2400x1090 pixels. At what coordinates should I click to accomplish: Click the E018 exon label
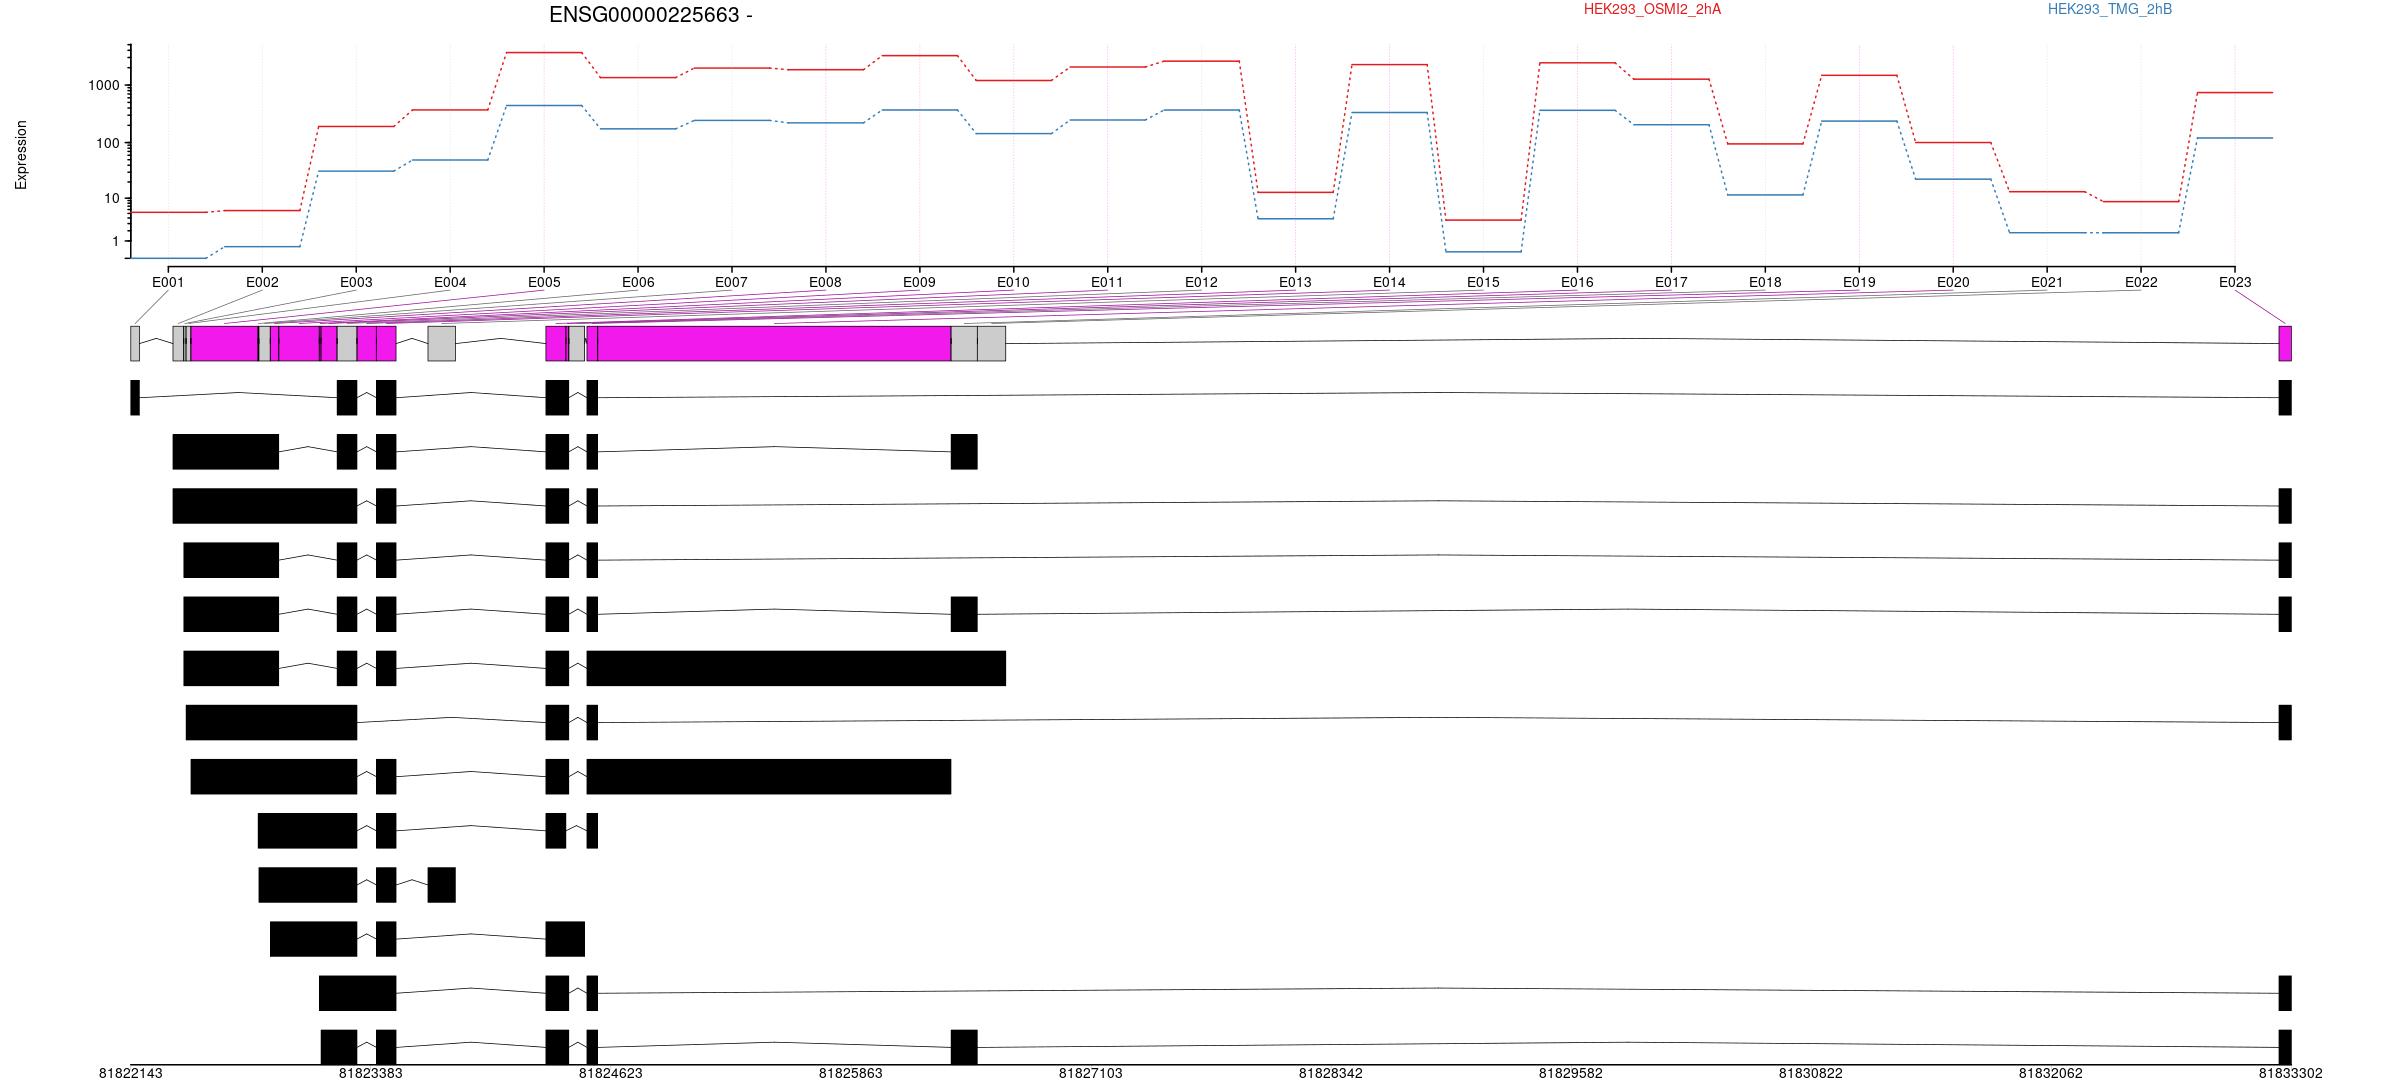coord(1765,282)
